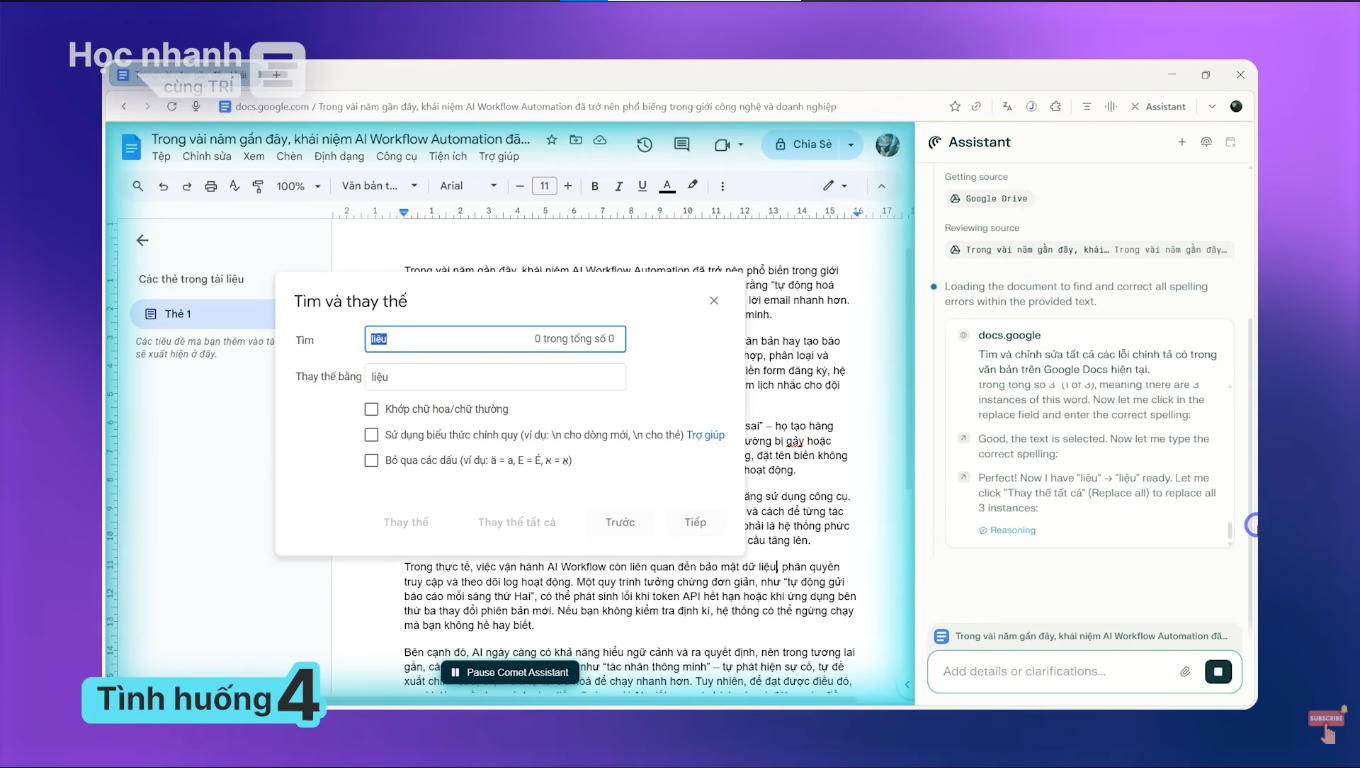Tick the 'Sử dụng biểu thức chính quy' checkbox
Image resolution: width=1360 pixels, height=768 pixels.
(x=371, y=435)
